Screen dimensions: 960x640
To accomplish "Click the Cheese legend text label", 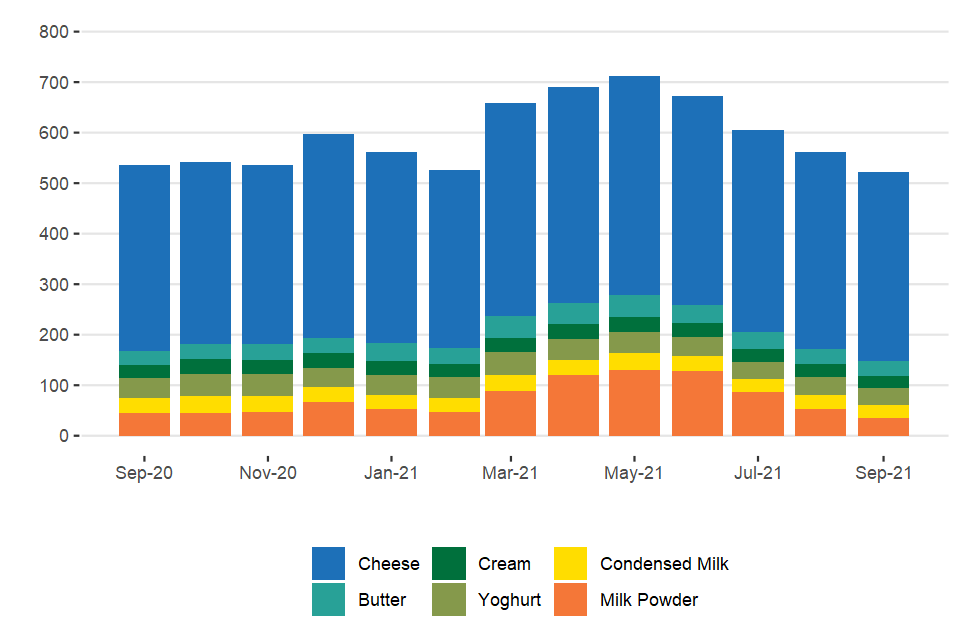I will (388, 564).
